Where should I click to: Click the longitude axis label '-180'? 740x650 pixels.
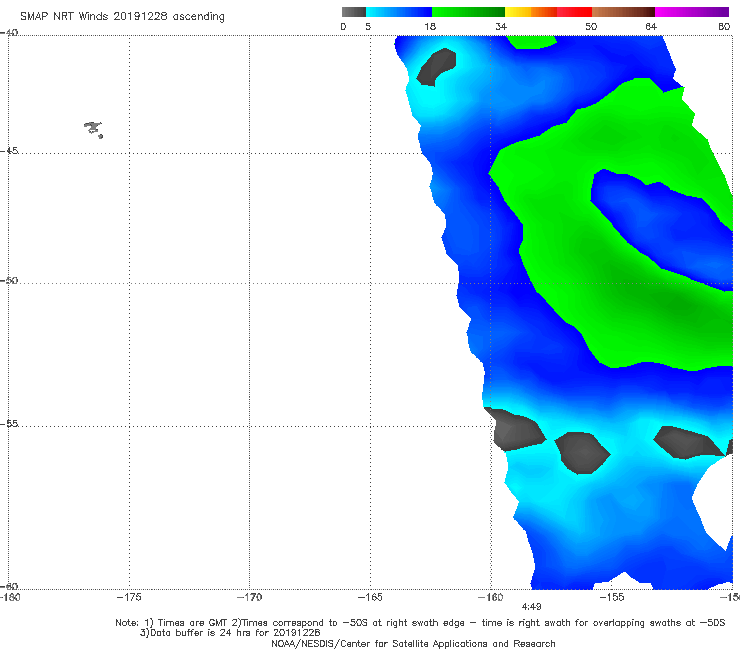click(x=10, y=597)
